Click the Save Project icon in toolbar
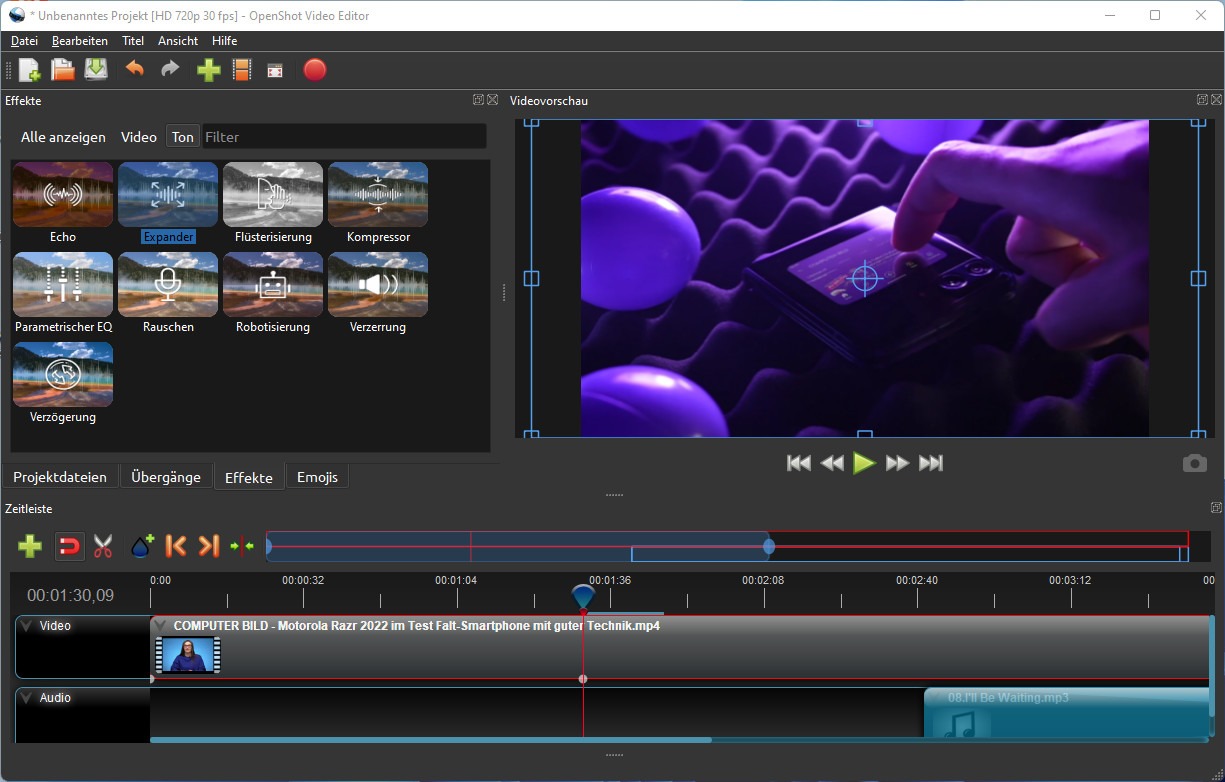Image resolution: width=1225 pixels, height=782 pixels. coord(96,70)
